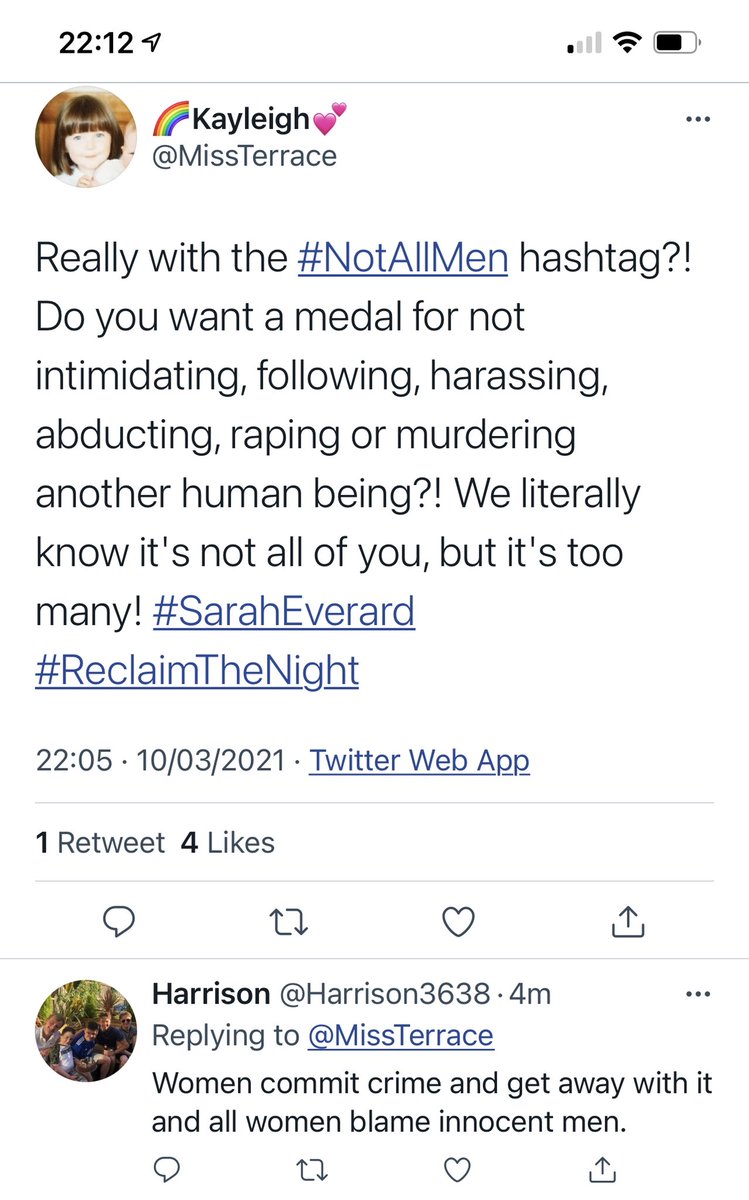The height and width of the screenshot is (1200, 749).
Task: Share Harrison's reply
Action: (x=603, y=1168)
